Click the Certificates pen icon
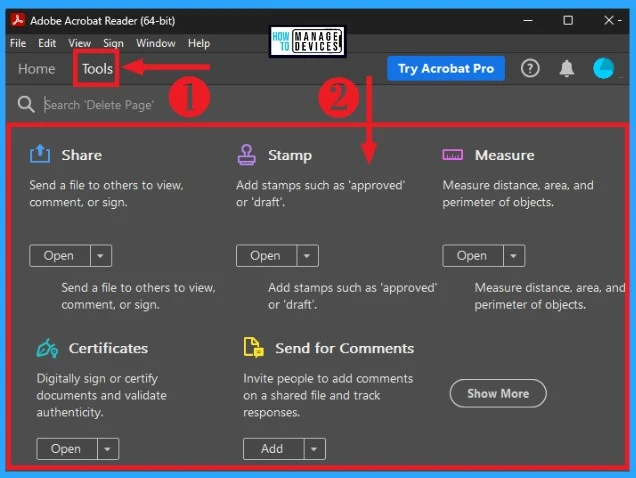 pos(47,348)
